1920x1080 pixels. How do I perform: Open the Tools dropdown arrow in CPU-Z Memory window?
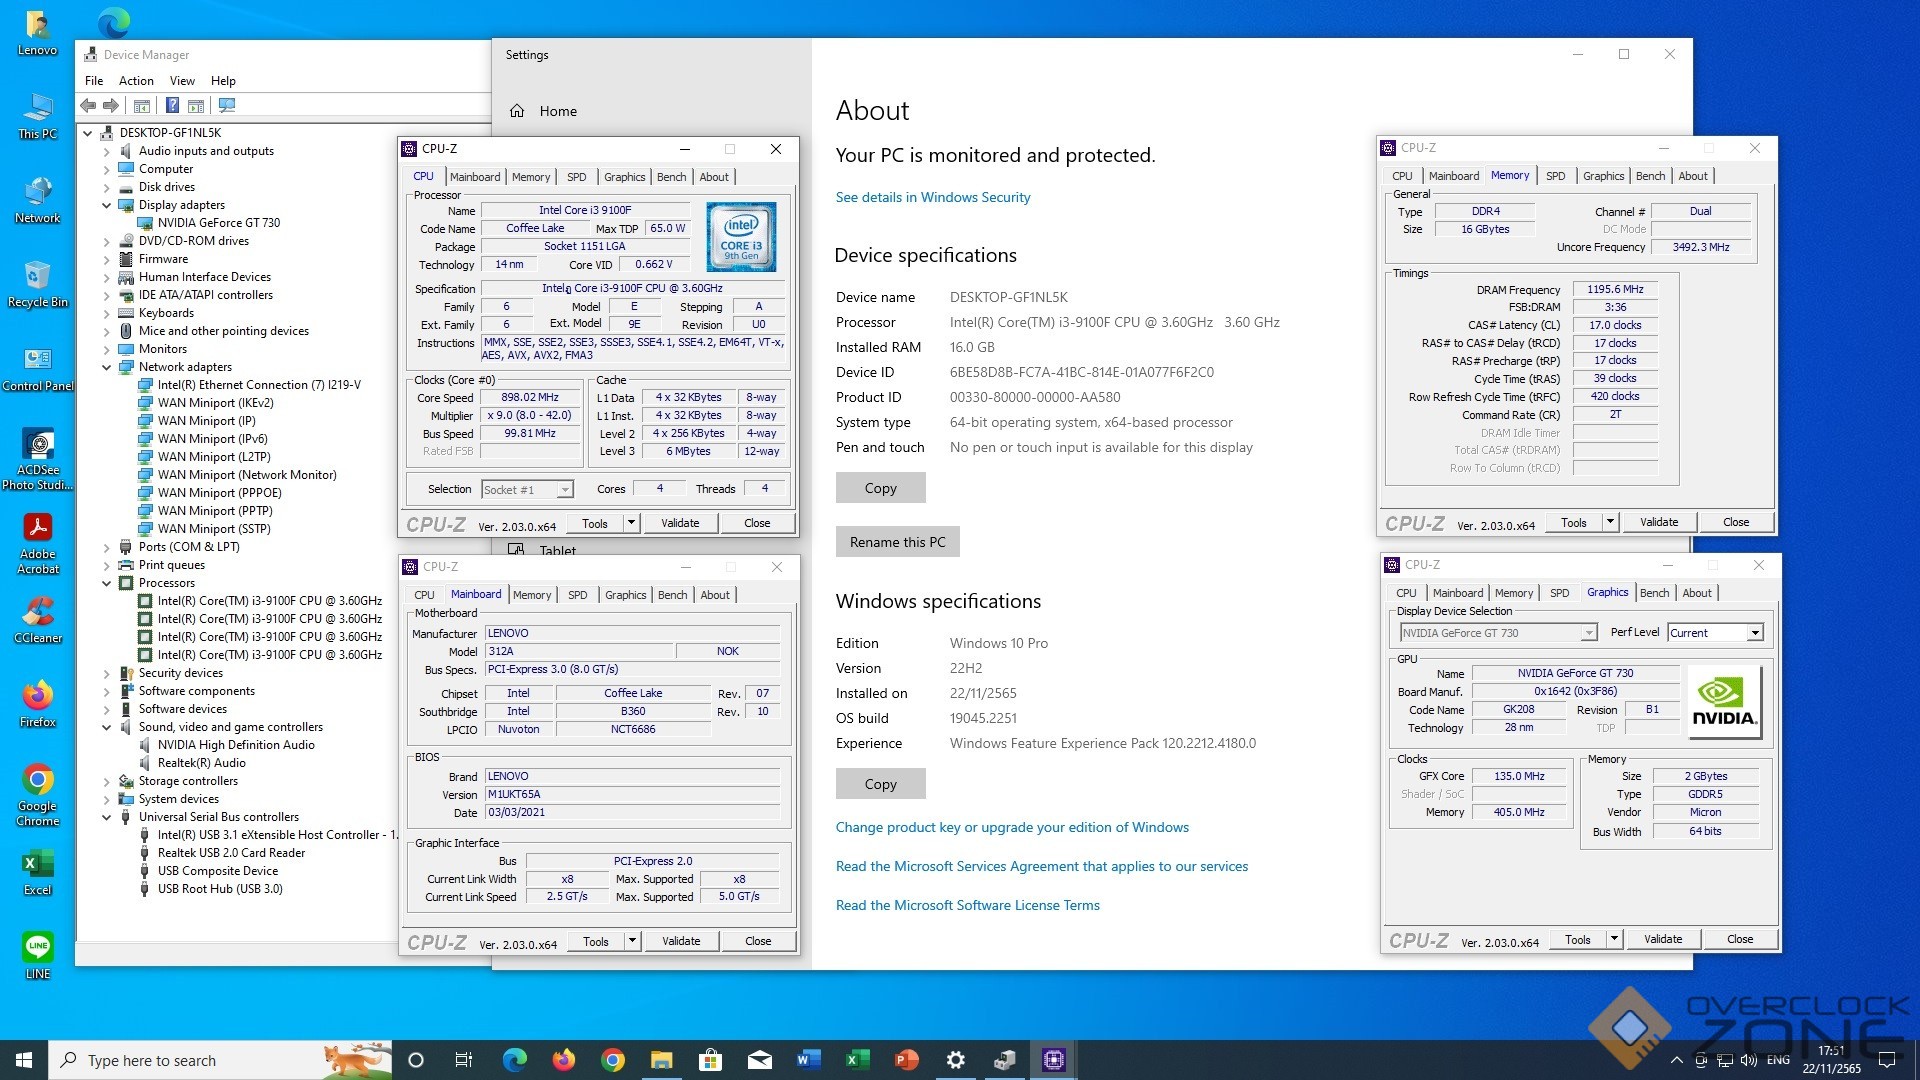coord(1610,522)
